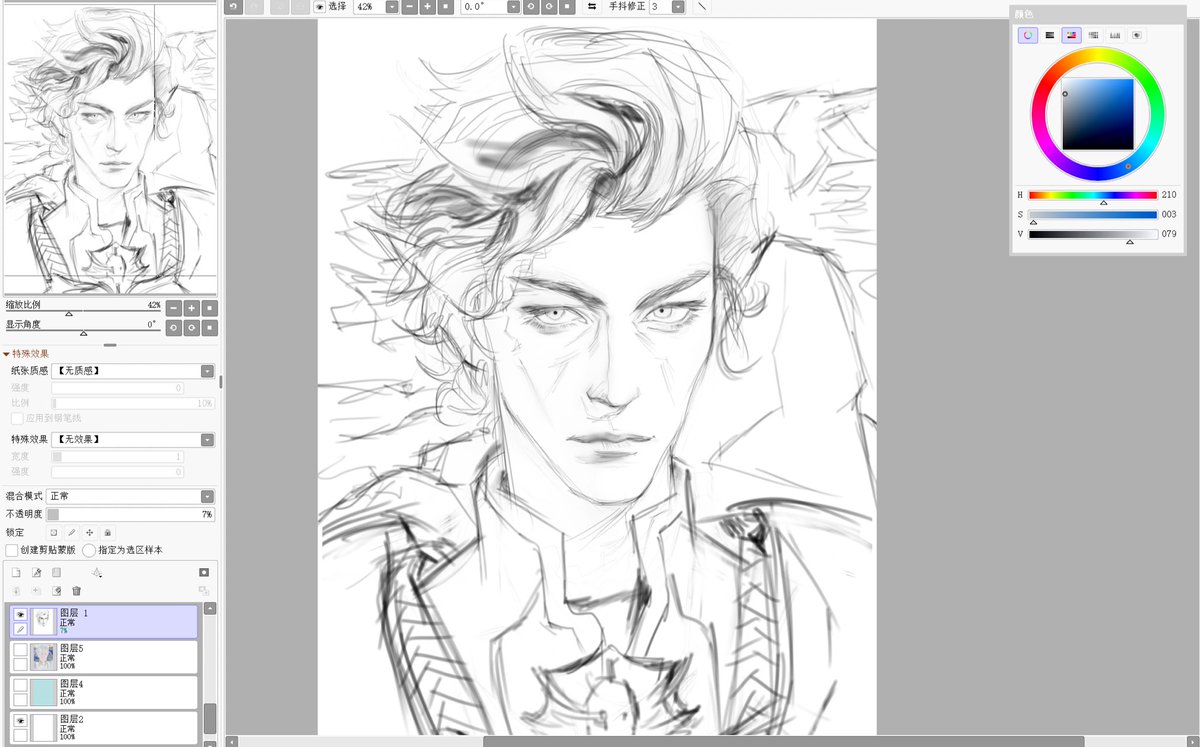Toggle the color wheel panel icon

(x=1028, y=35)
